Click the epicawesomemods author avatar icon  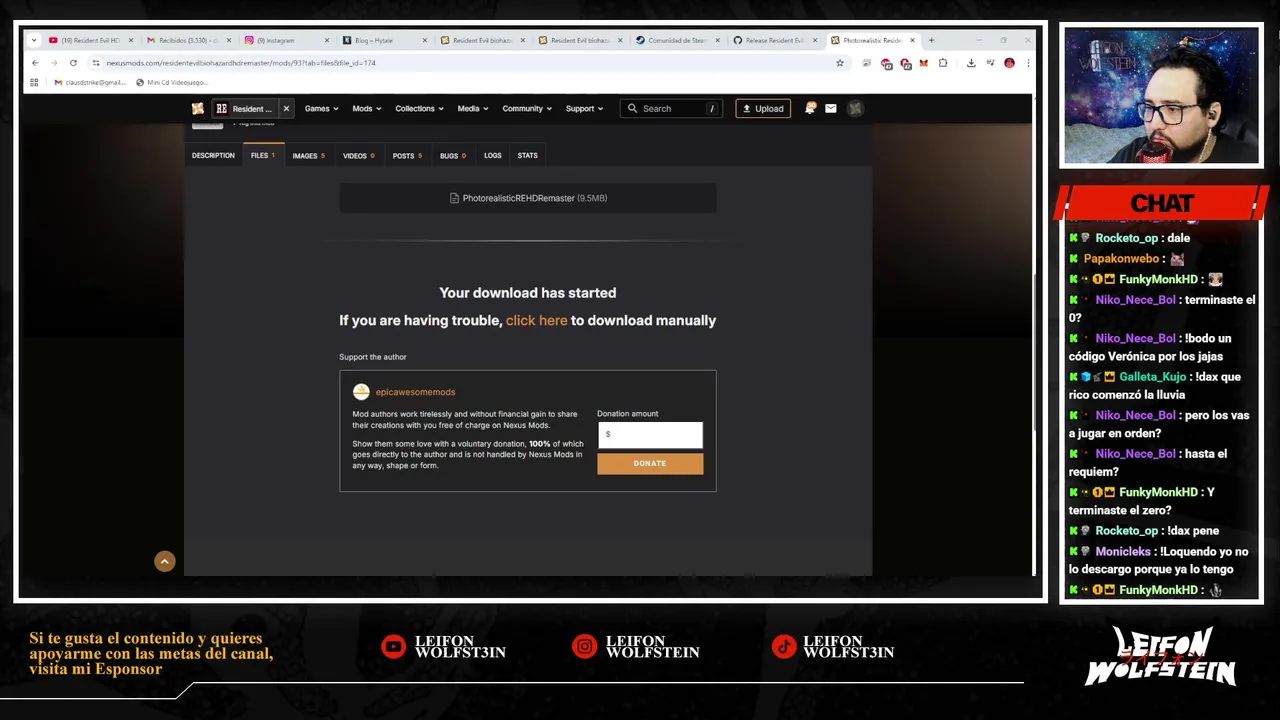click(361, 392)
